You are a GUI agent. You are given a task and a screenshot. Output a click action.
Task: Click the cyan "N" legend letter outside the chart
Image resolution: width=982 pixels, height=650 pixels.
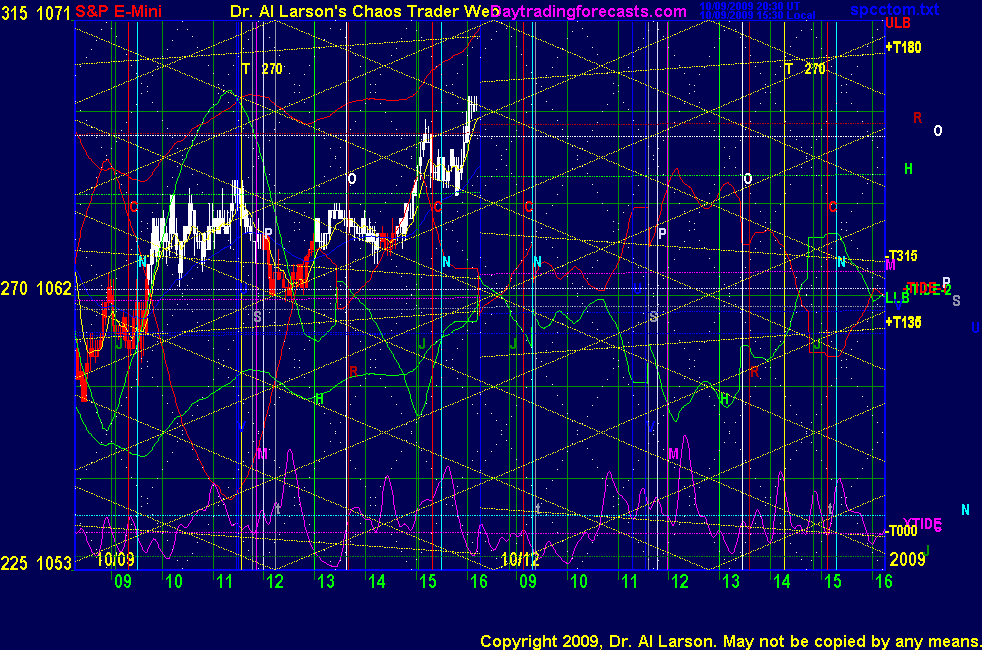click(965, 510)
